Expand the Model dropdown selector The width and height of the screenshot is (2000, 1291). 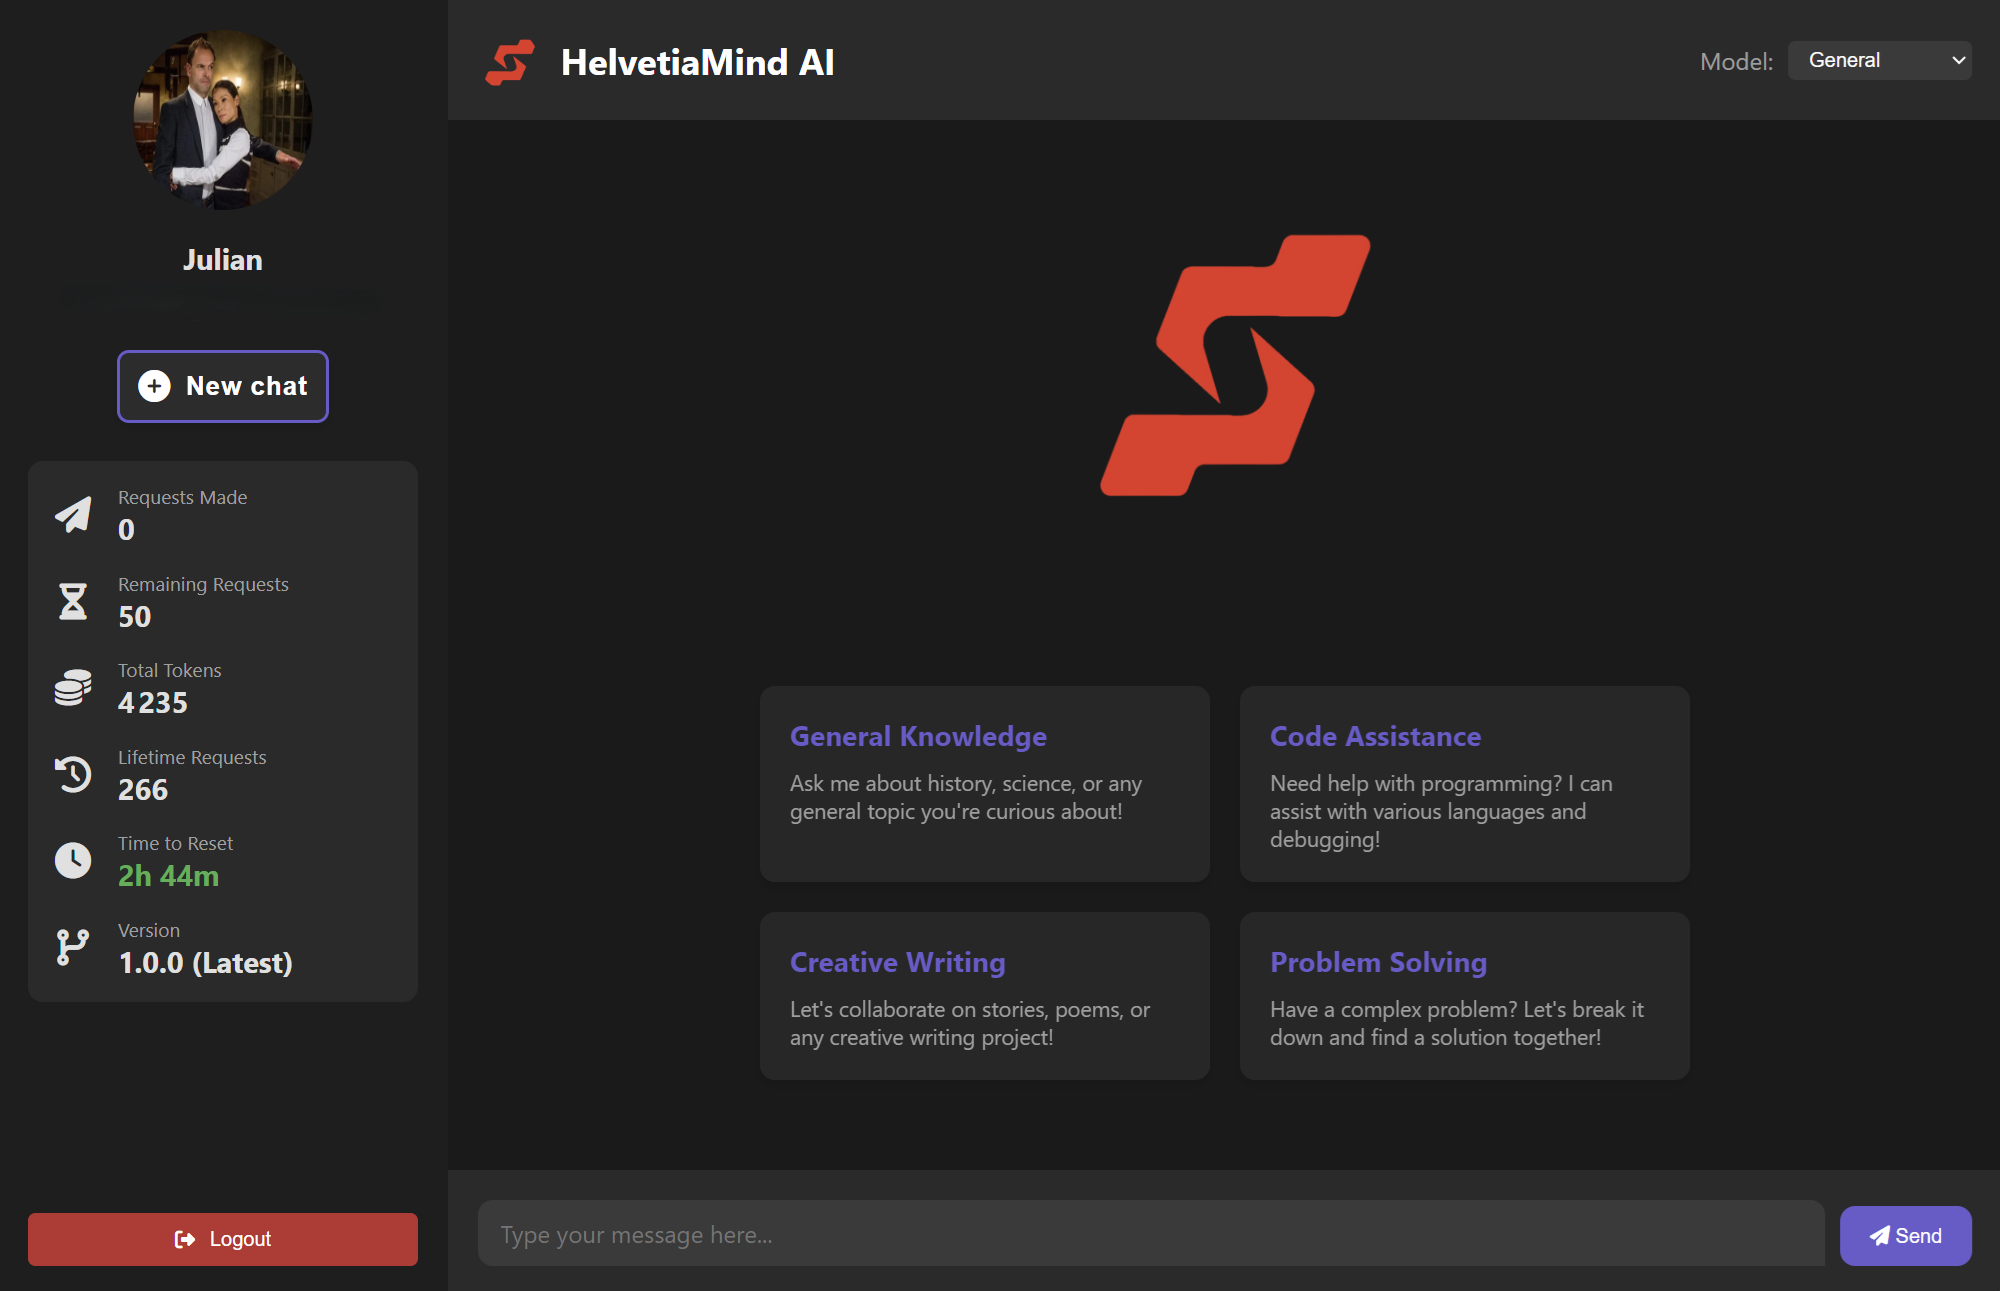click(x=1879, y=60)
